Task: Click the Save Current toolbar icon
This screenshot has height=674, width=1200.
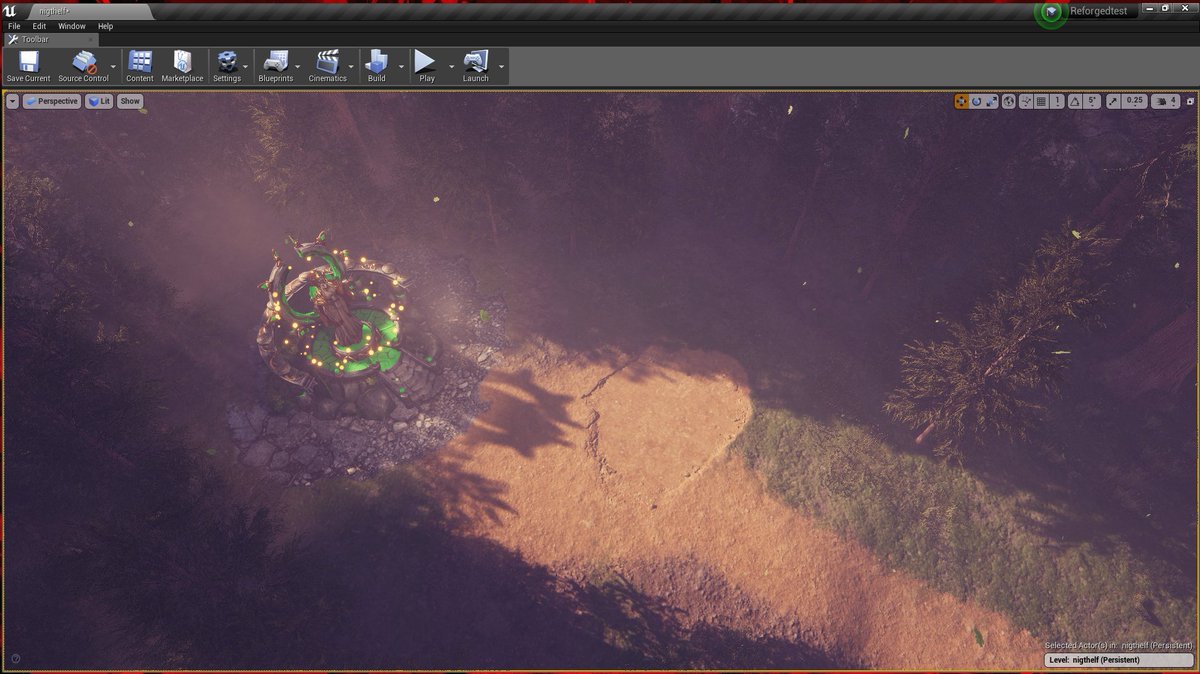Action: pos(28,62)
